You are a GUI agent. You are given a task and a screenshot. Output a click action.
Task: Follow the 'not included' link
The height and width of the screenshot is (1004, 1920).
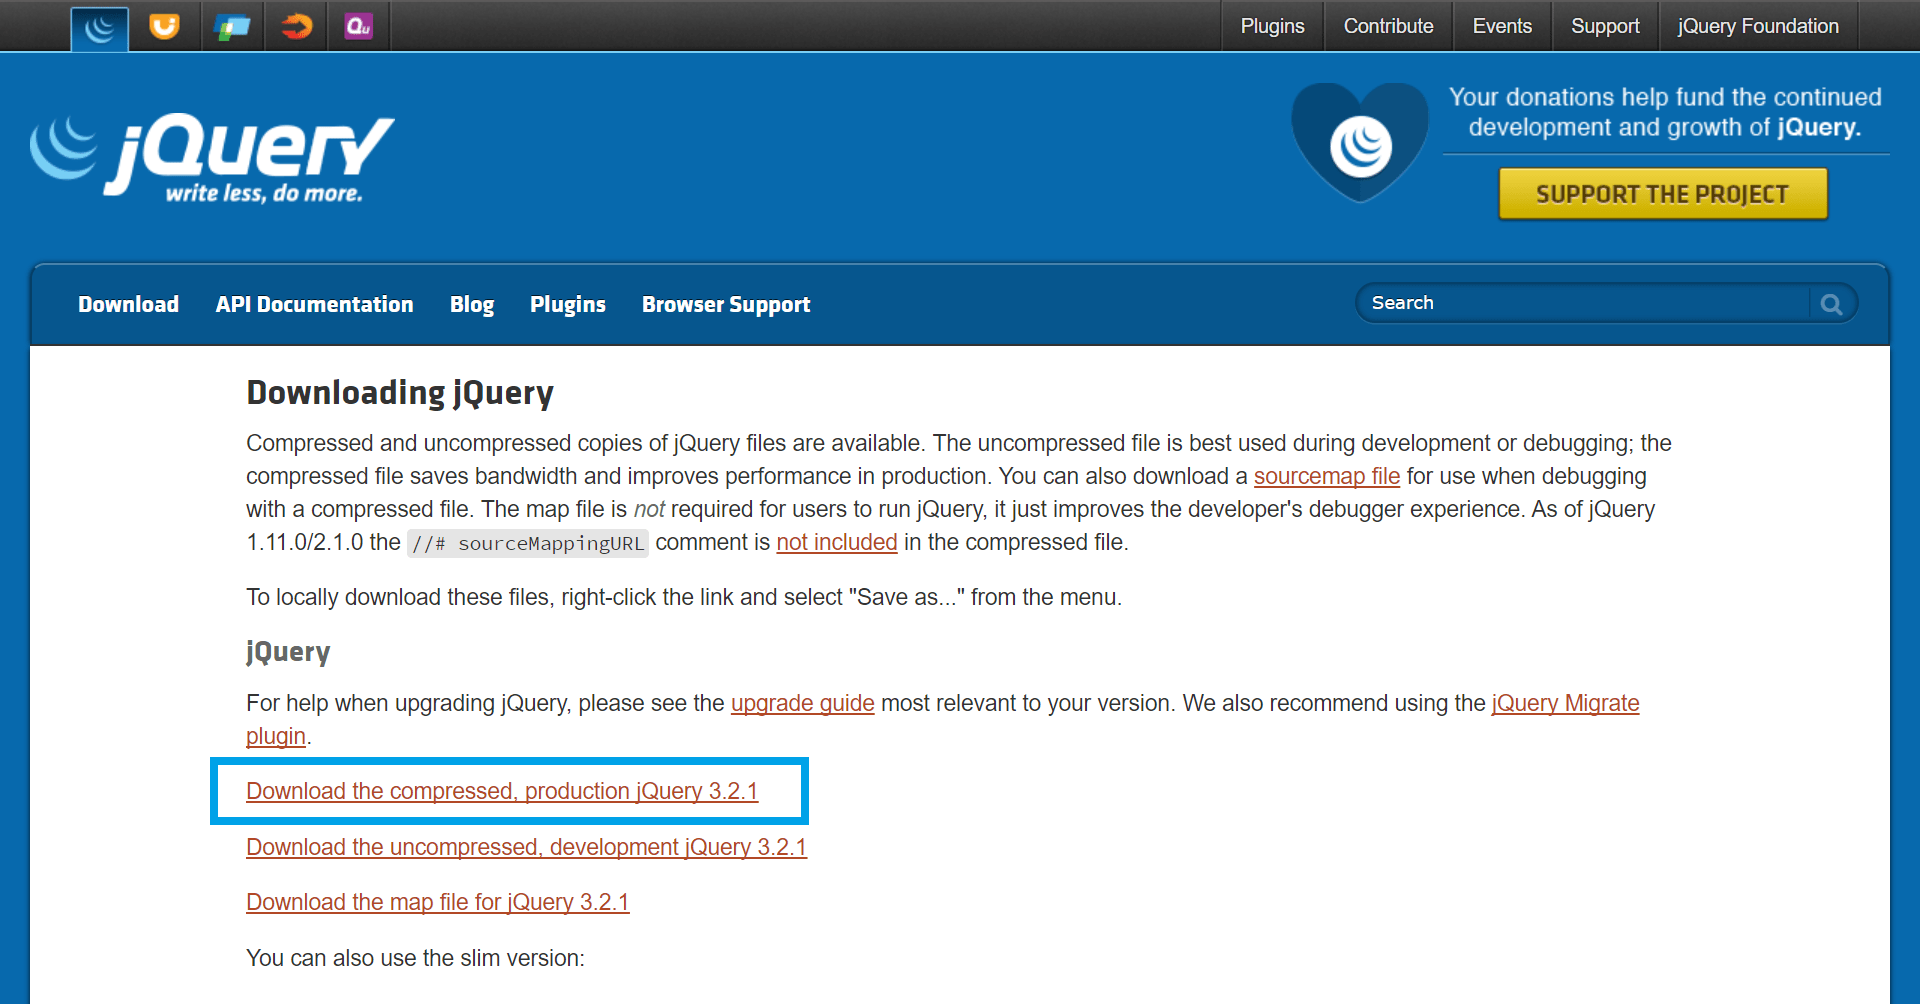pos(837,542)
